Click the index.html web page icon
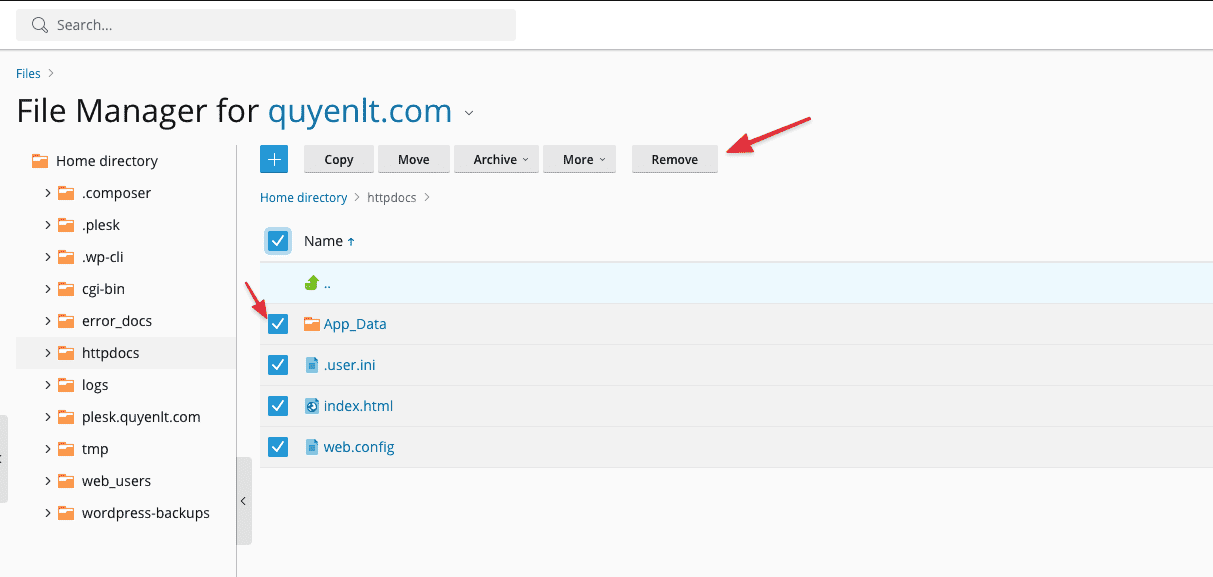 click(x=312, y=406)
